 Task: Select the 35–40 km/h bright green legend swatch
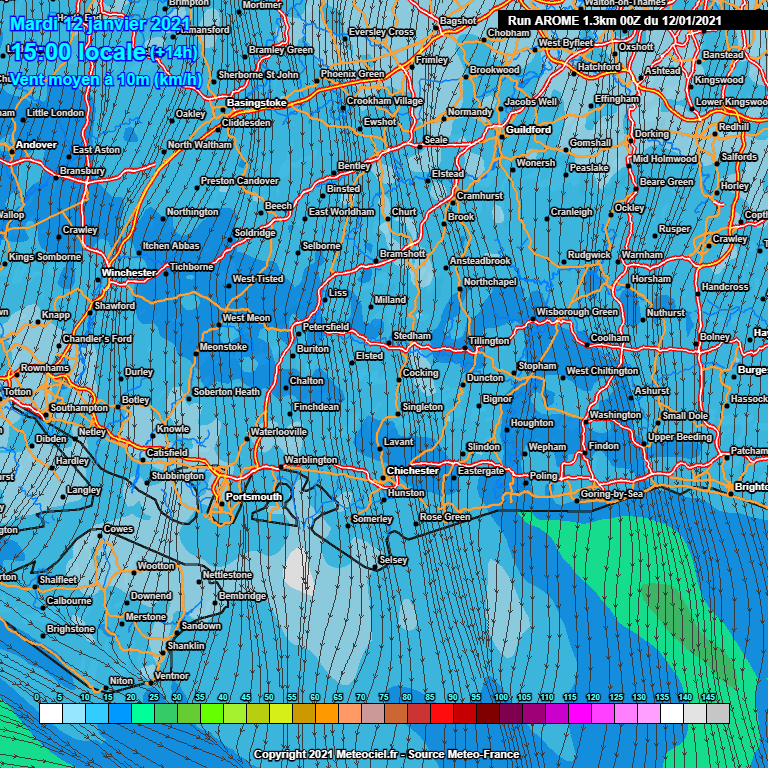212,713
